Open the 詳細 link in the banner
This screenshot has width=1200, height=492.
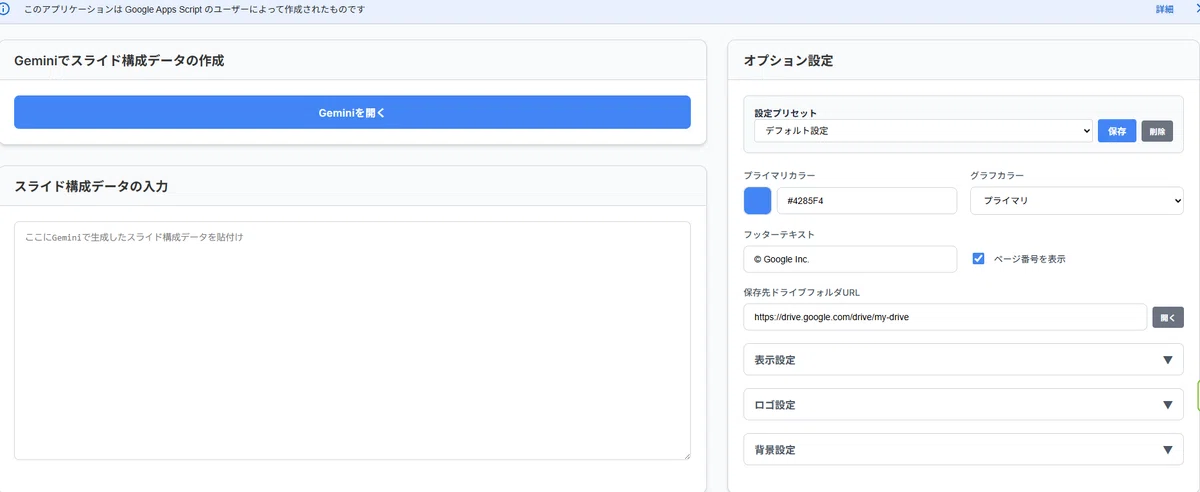click(x=1164, y=9)
